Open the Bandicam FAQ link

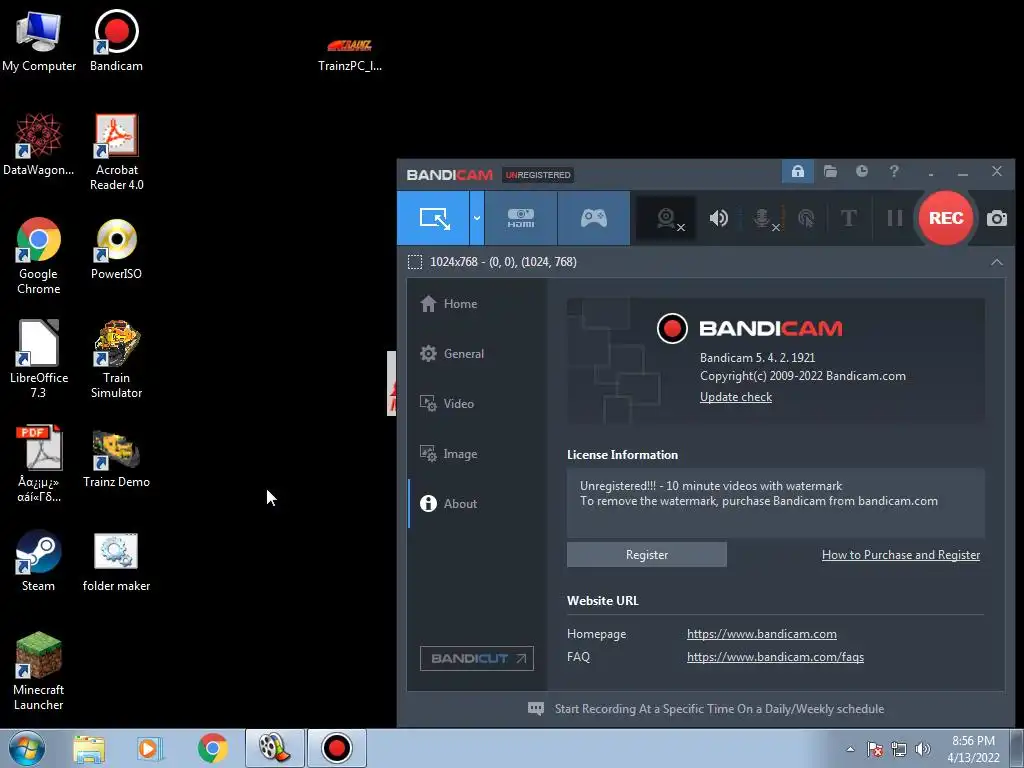coord(775,657)
